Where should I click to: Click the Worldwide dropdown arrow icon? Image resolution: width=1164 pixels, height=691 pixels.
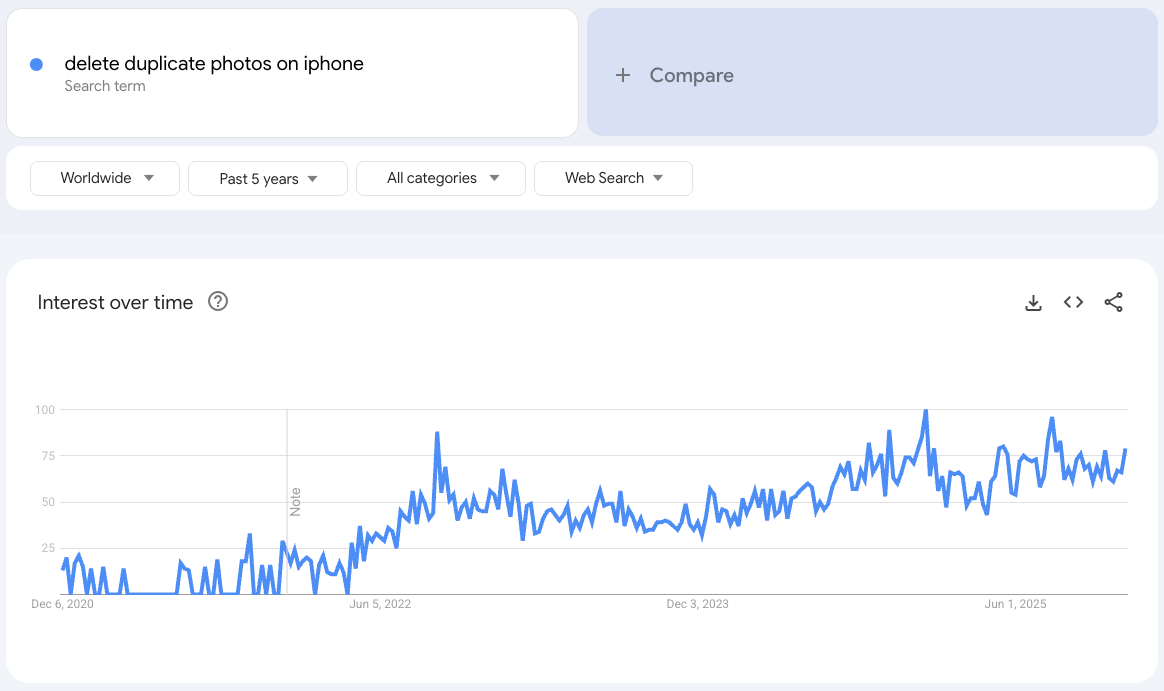(150, 178)
